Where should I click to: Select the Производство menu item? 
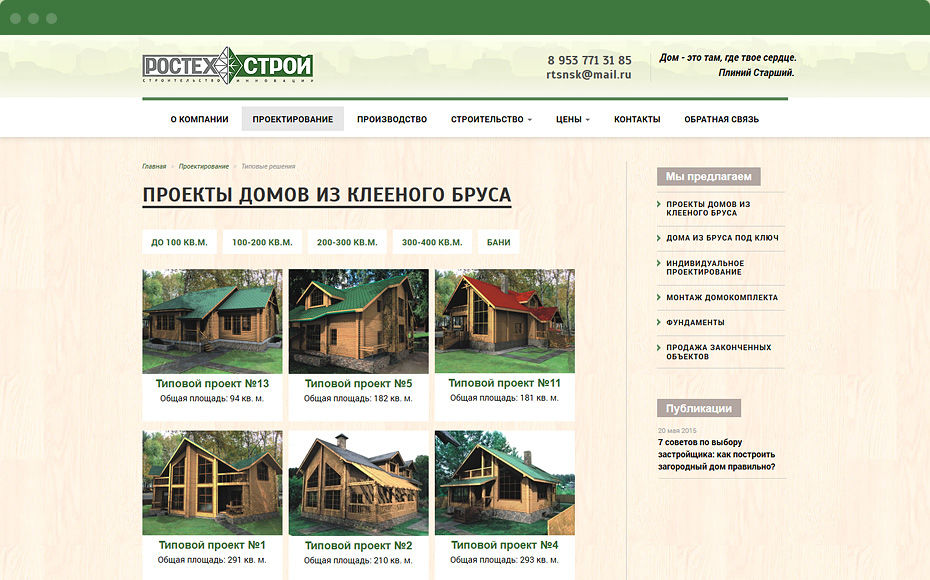coord(392,119)
